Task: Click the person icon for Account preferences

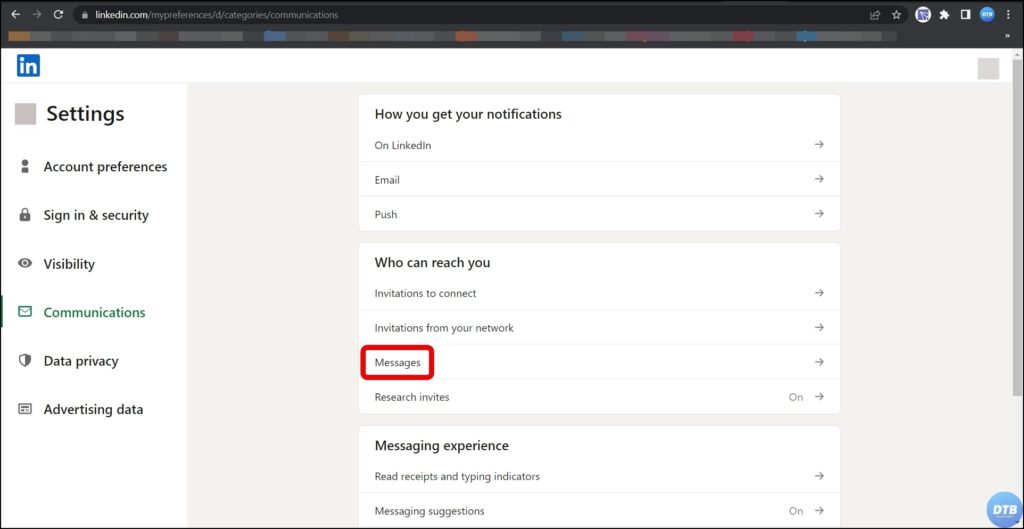Action: tap(25, 167)
